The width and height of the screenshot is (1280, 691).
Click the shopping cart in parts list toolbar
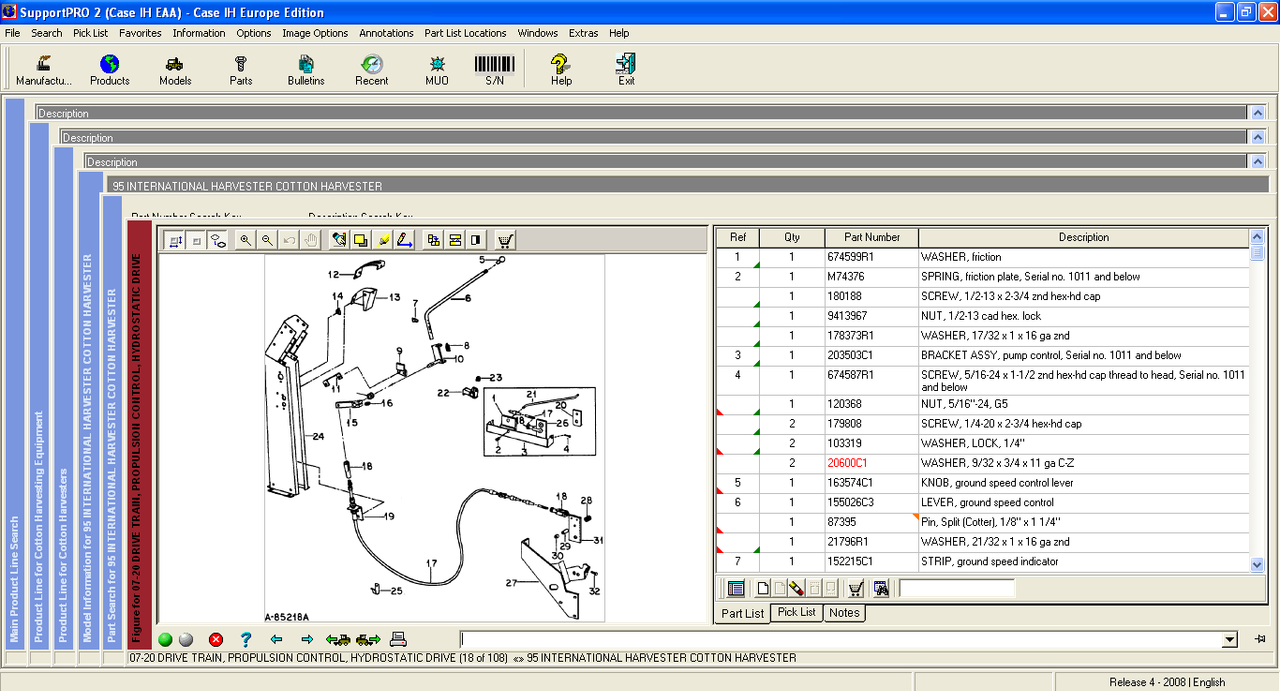pyautogui.click(x=856, y=588)
